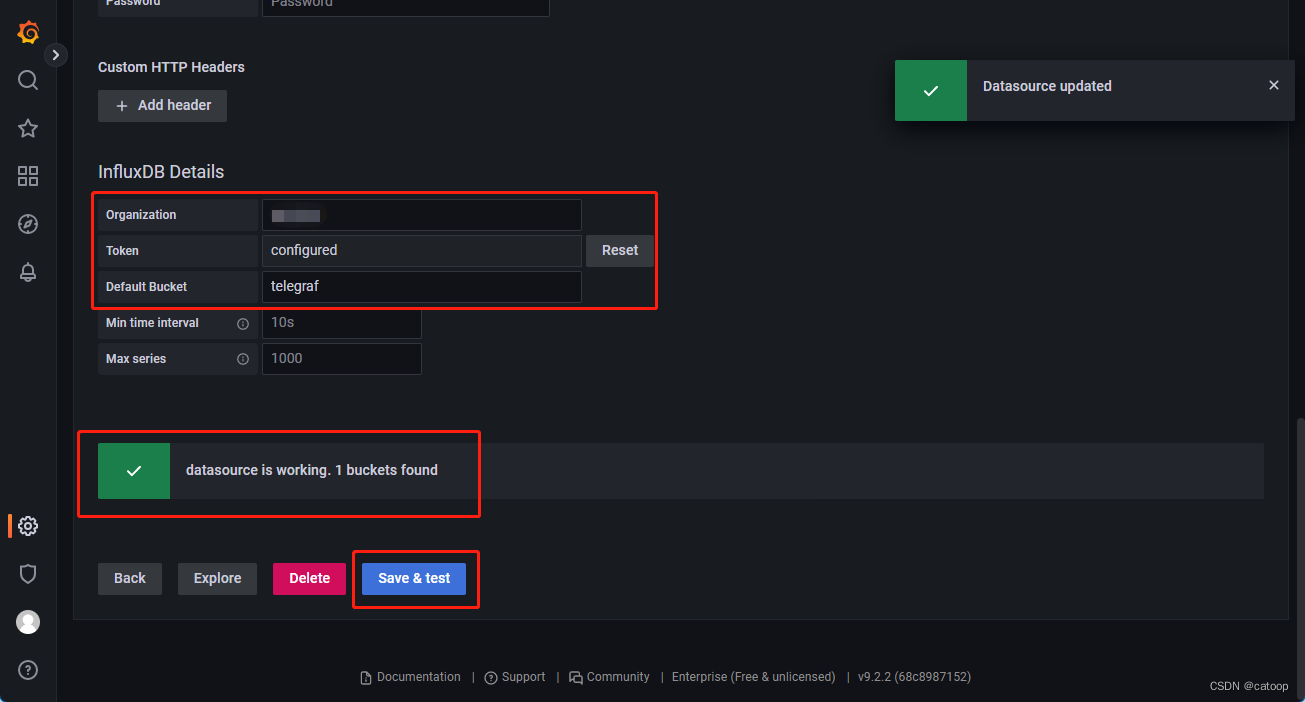Image resolution: width=1305 pixels, height=702 pixels.
Task: Reset the configured token
Action: coord(620,250)
